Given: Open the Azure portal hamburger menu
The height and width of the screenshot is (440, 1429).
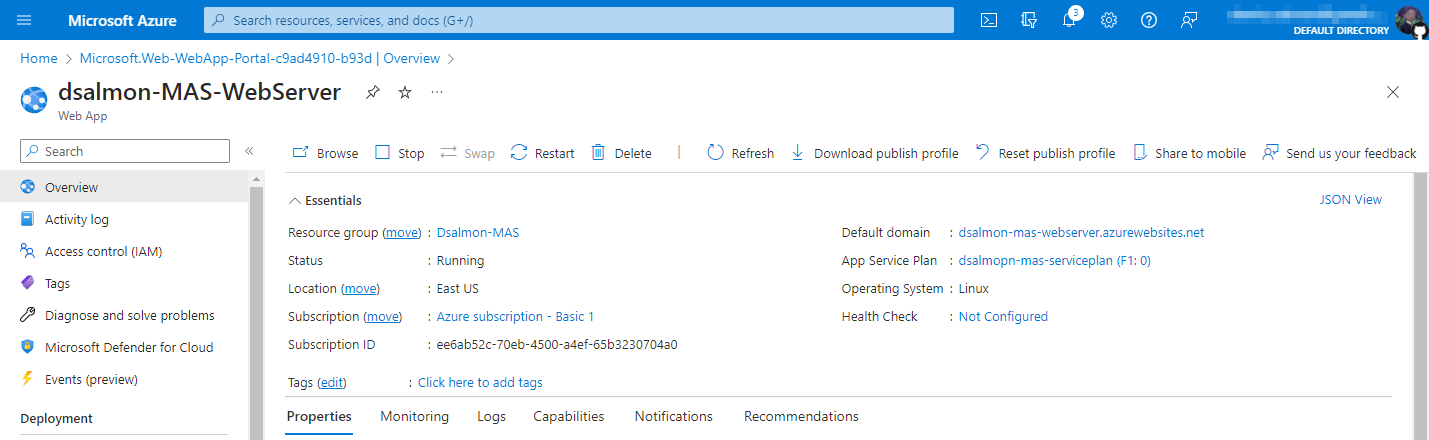Looking at the screenshot, I should tap(24, 20).
